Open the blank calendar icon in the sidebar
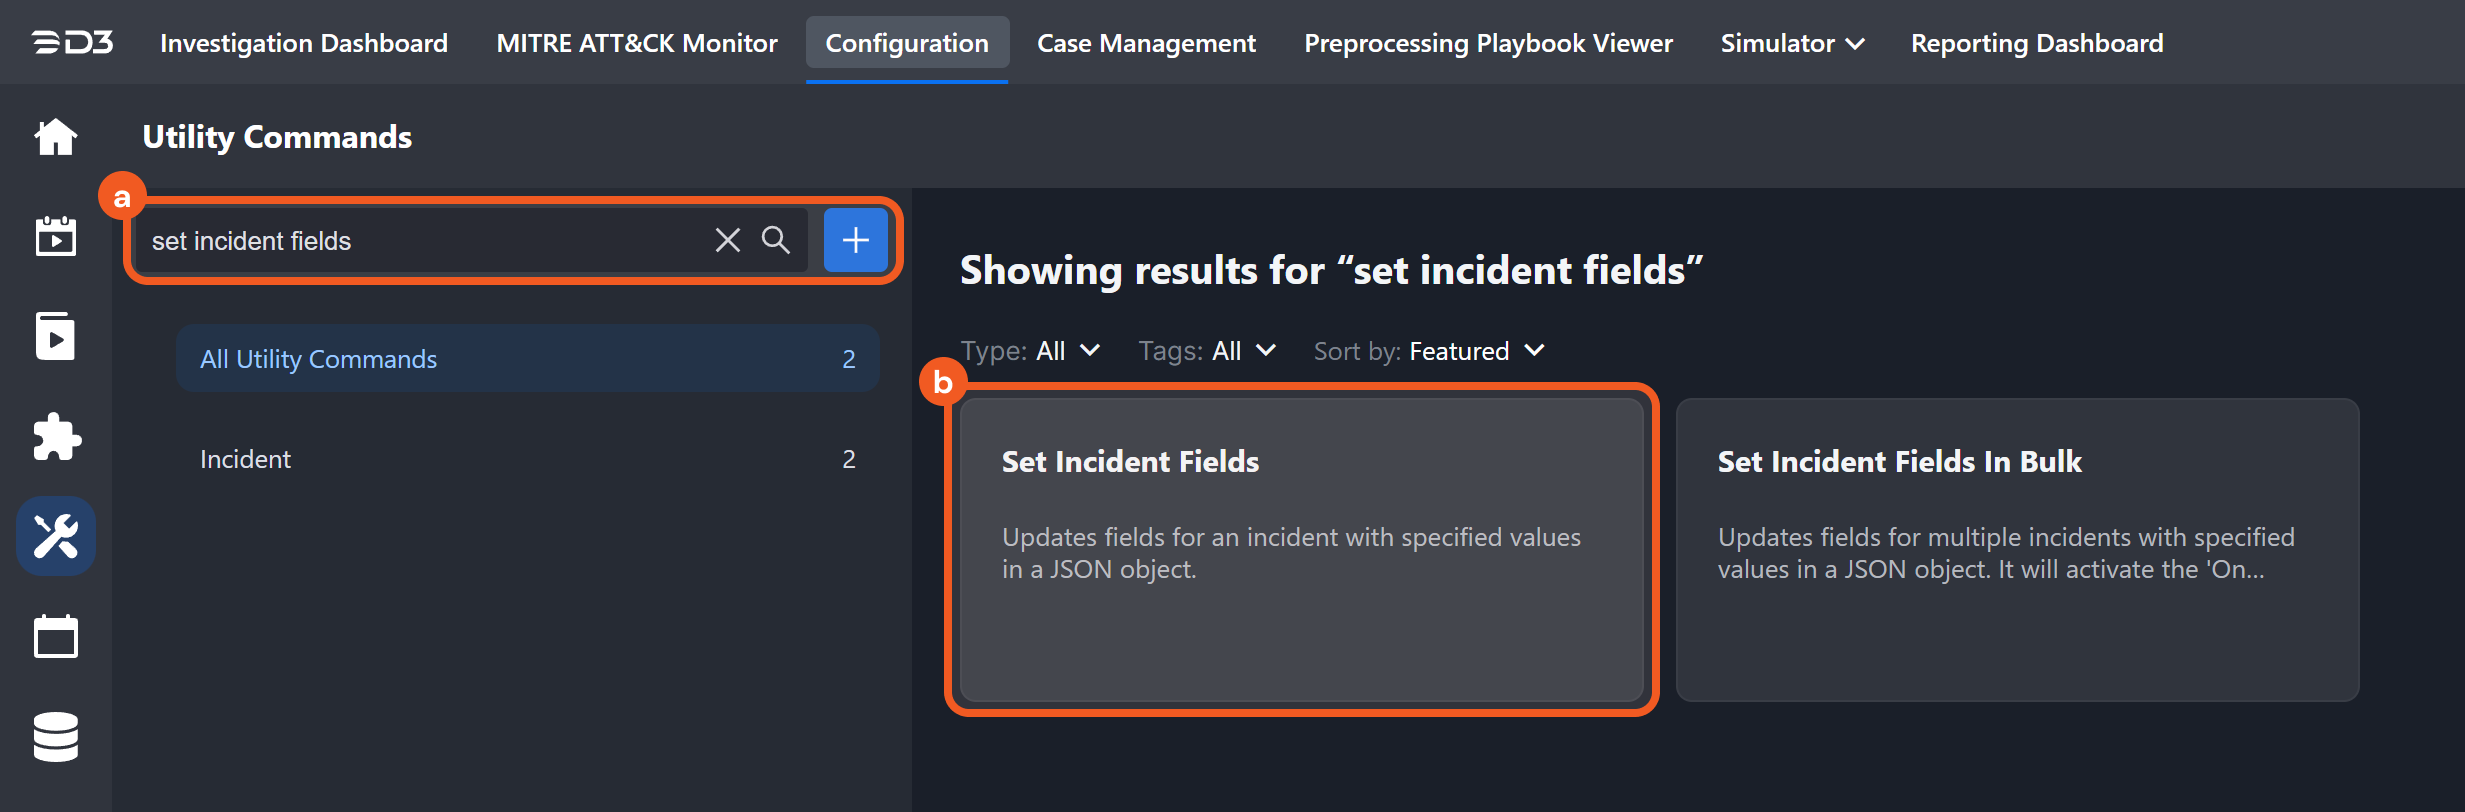 [56, 637]
